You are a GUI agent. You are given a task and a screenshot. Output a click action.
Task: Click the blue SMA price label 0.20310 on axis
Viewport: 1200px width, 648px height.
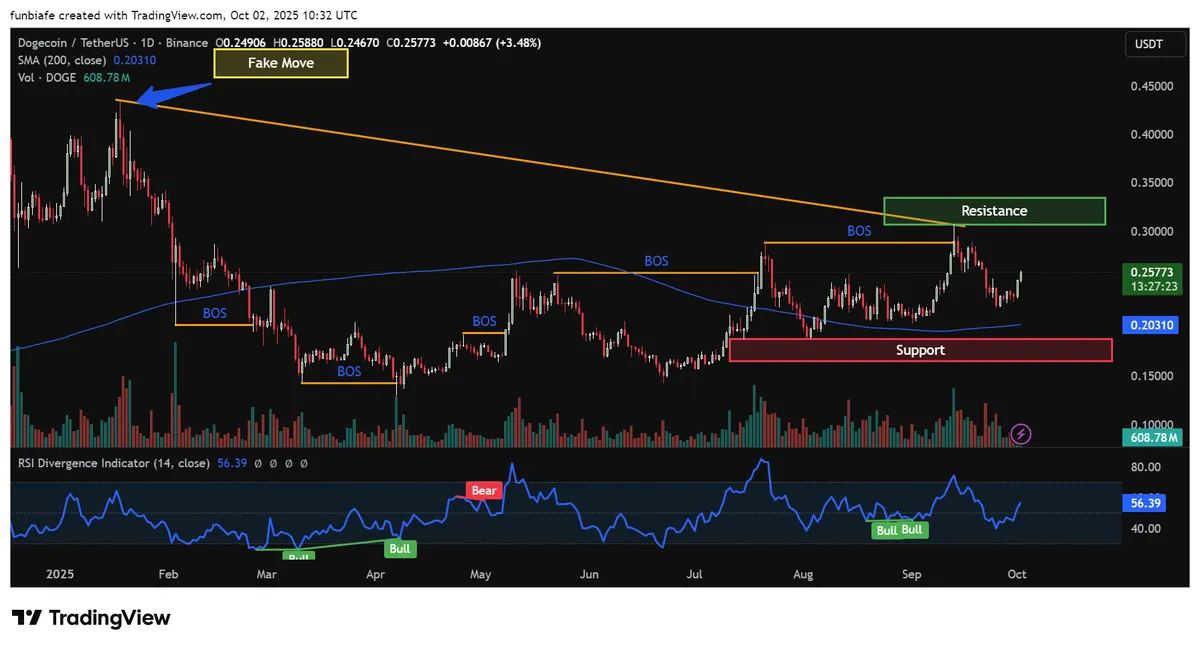(x=1151, y=325)
